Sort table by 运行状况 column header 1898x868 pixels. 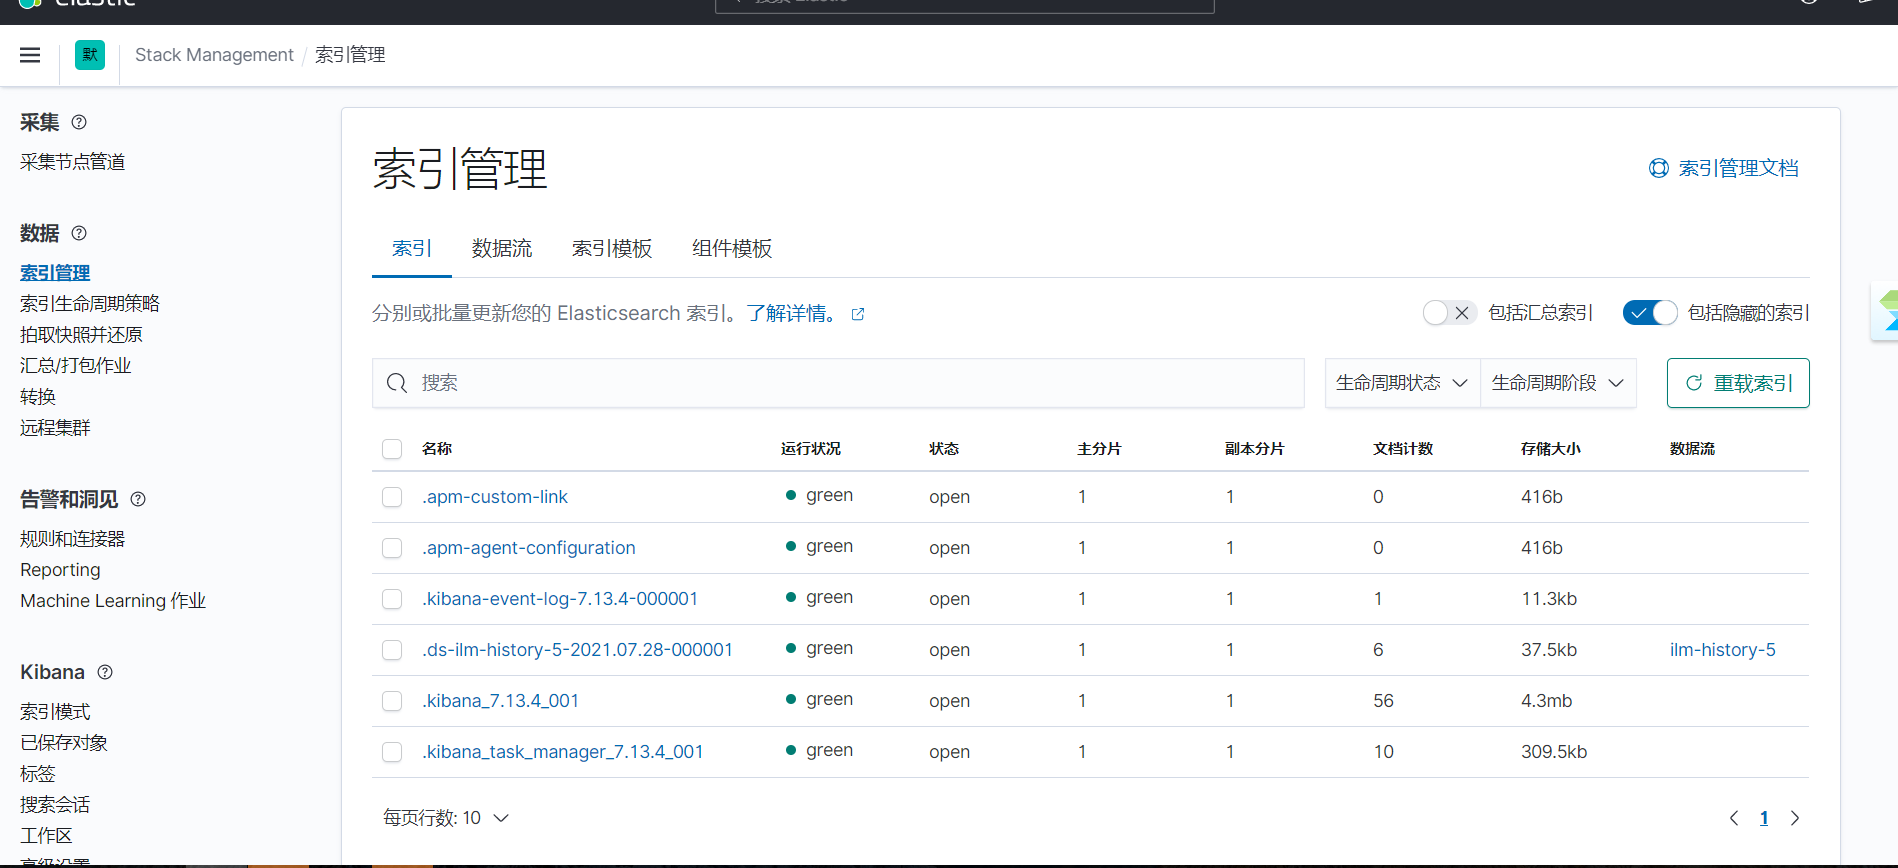click(x=811, y=449)
